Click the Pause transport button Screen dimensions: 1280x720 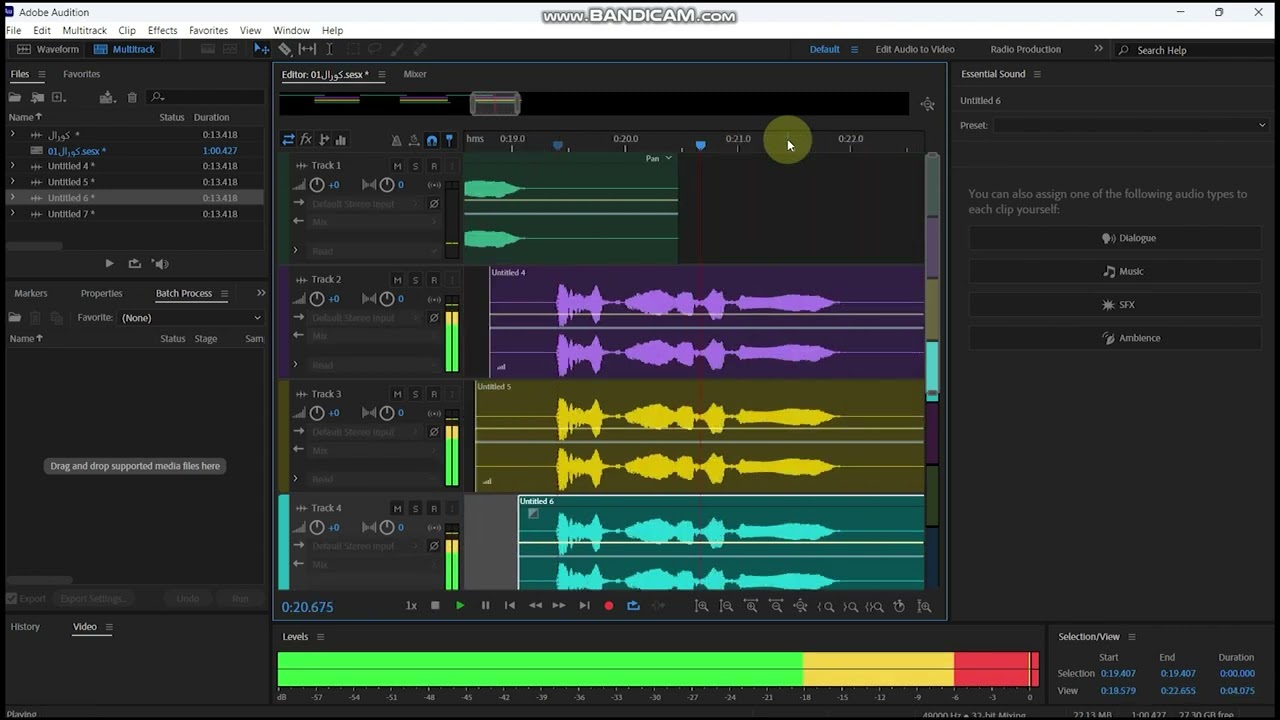coord(485,605)
